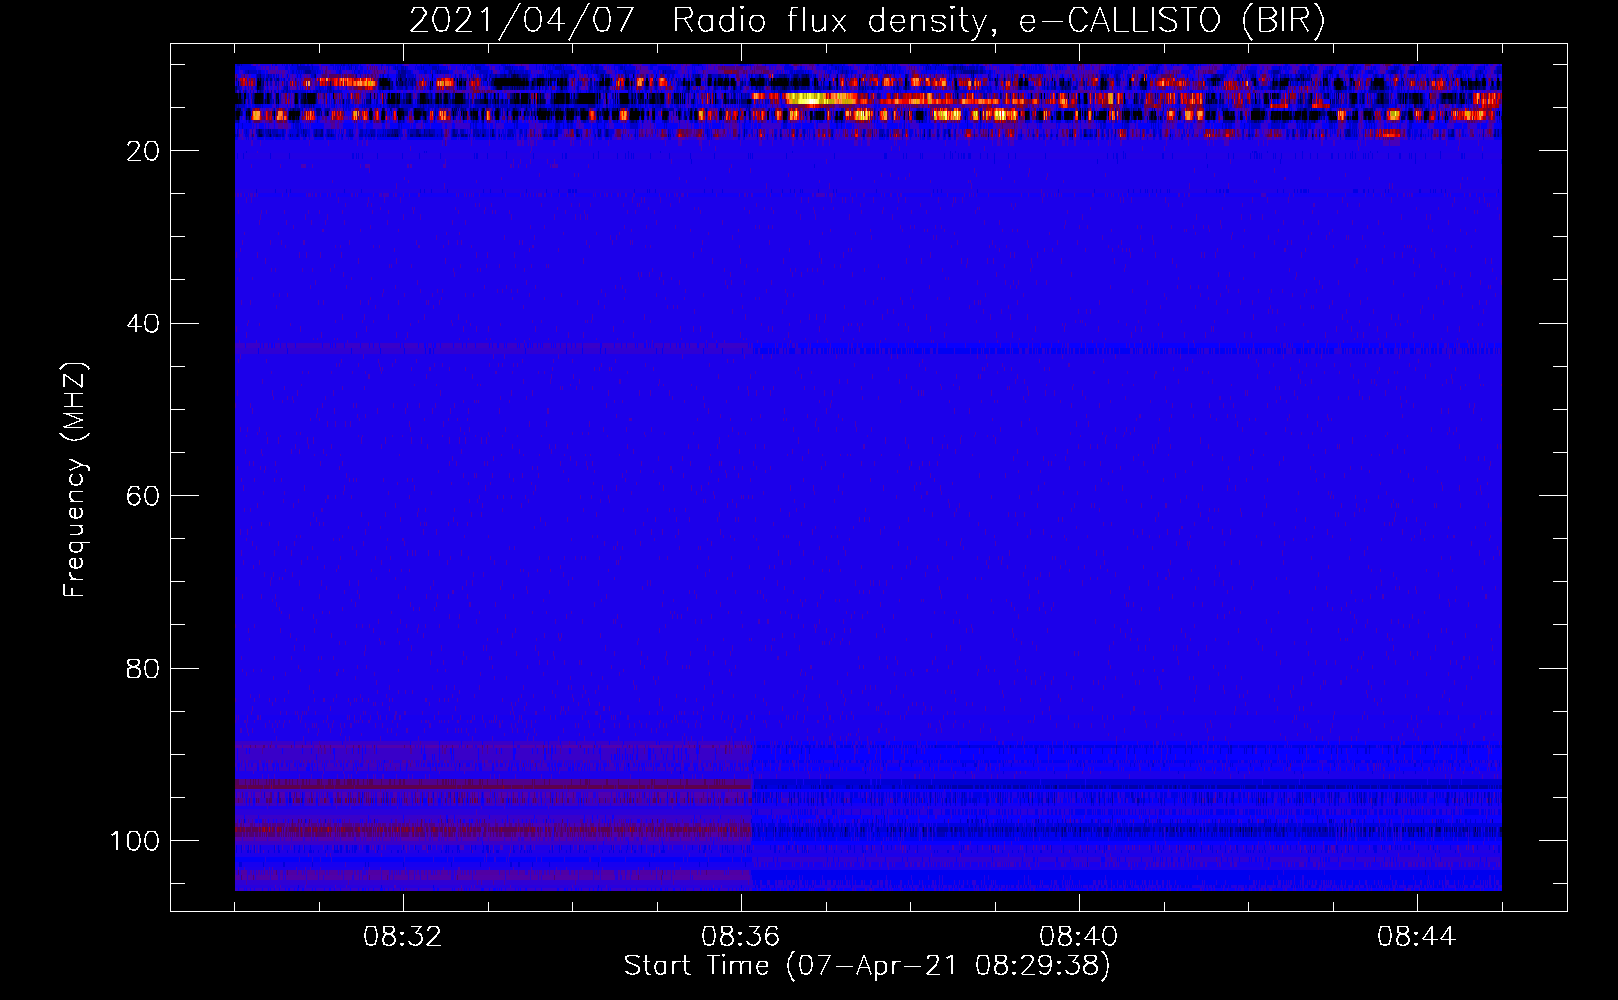
Task: Click the 20 frequency tick label
Action: pyautogui.click(x=143, y=151)
